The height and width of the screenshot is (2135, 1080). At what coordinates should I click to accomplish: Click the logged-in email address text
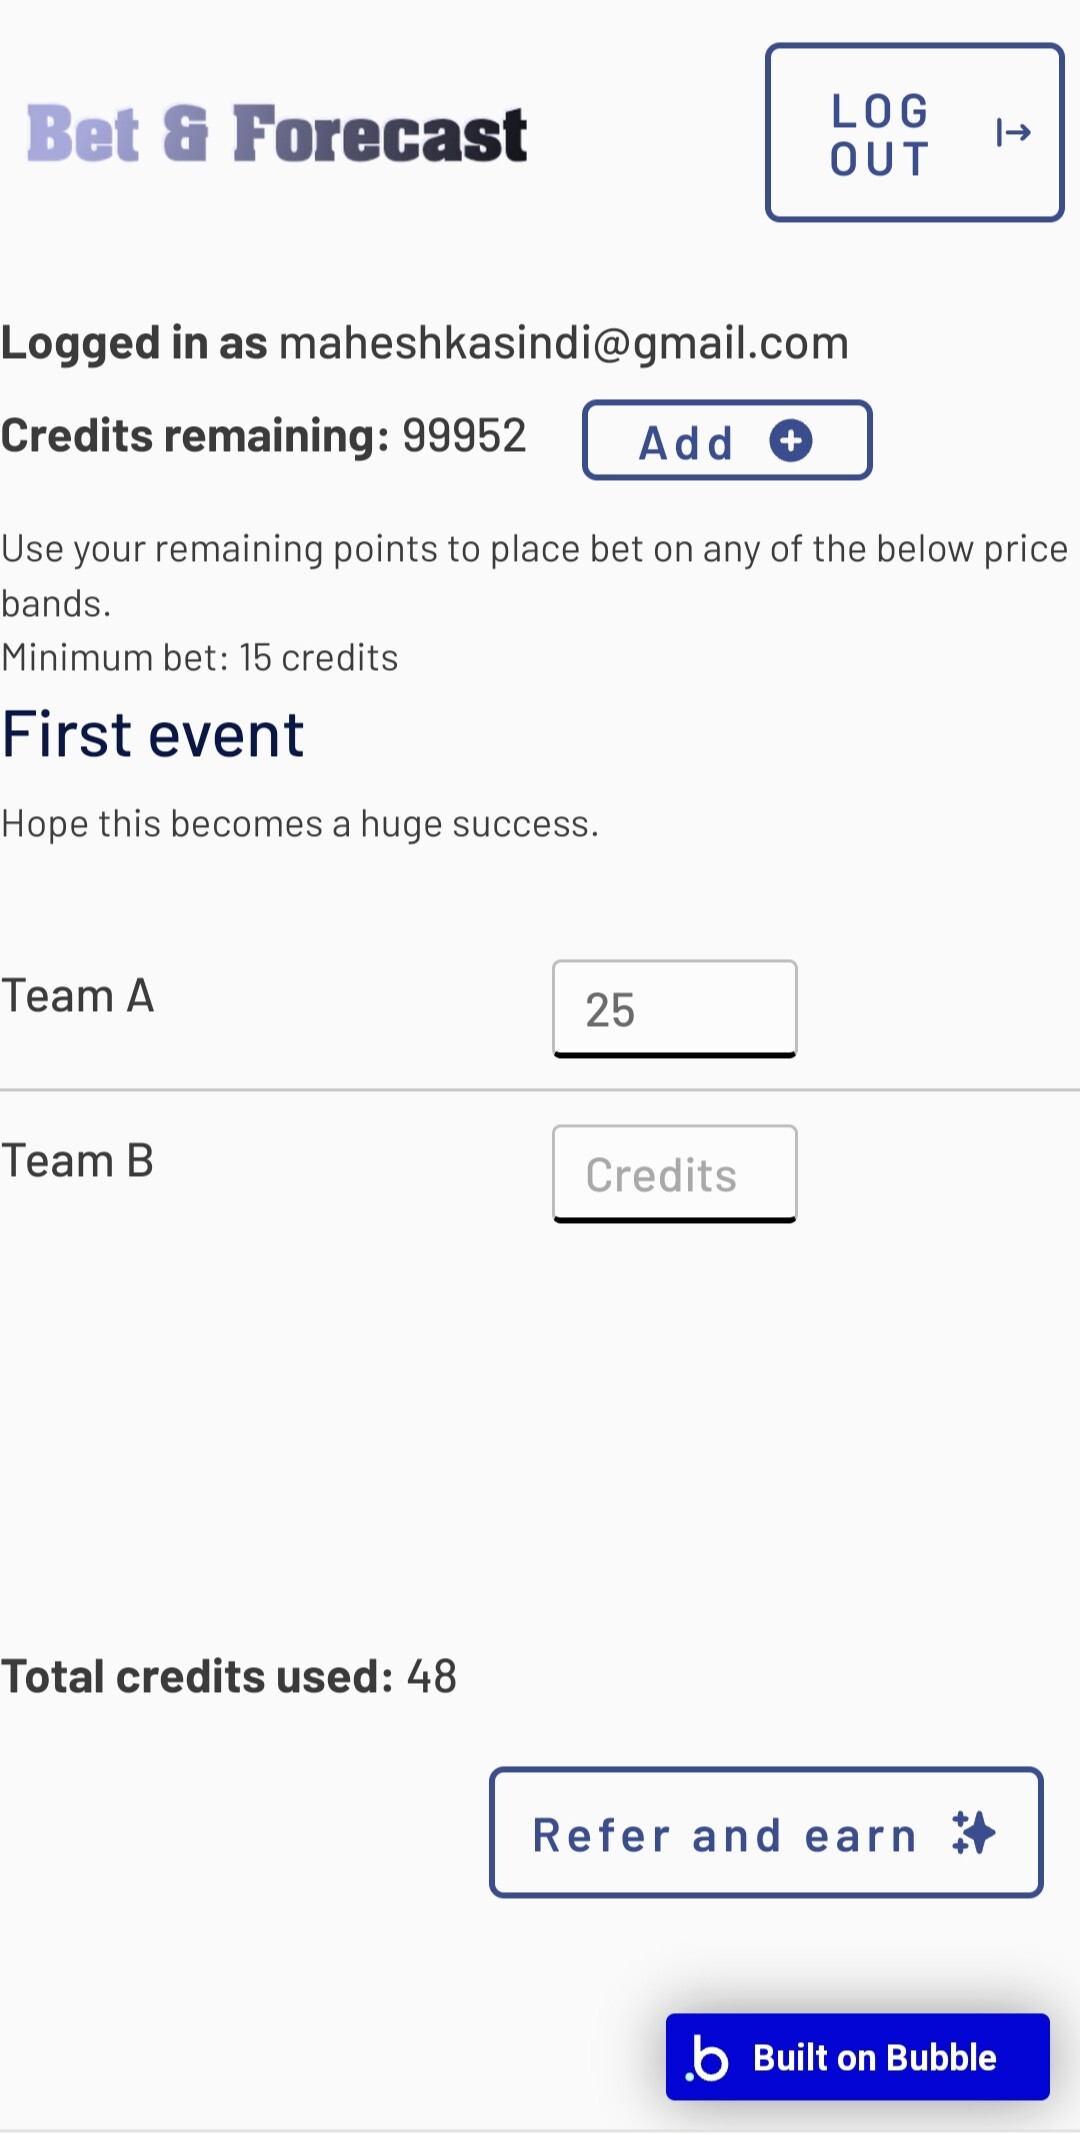[x=563, y=343]
